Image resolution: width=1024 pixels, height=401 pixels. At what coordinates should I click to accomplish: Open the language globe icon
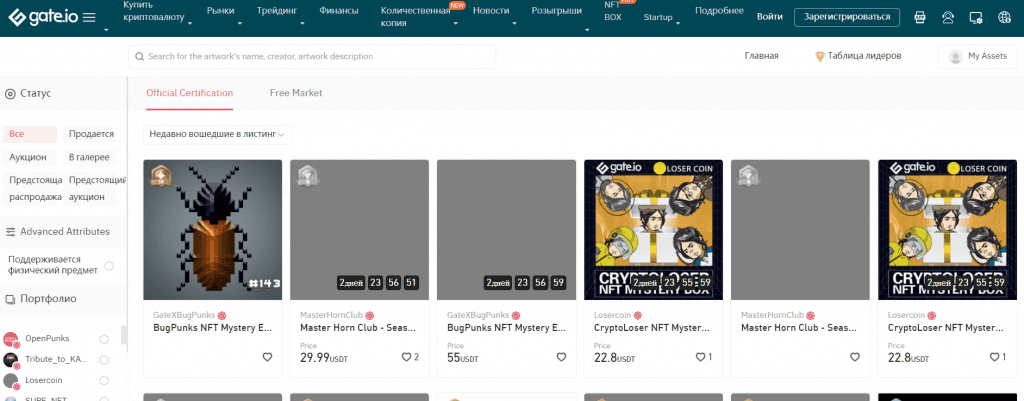click(1004, 18)
